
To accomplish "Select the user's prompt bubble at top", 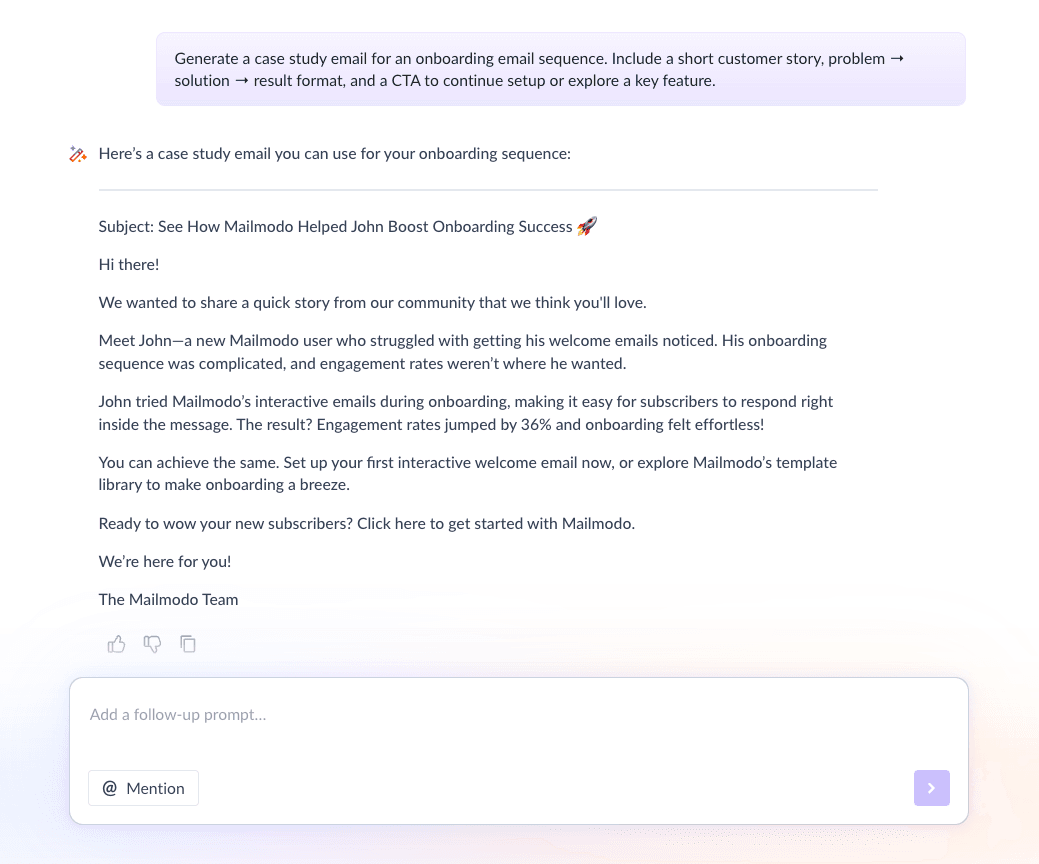I will [560, 69].
